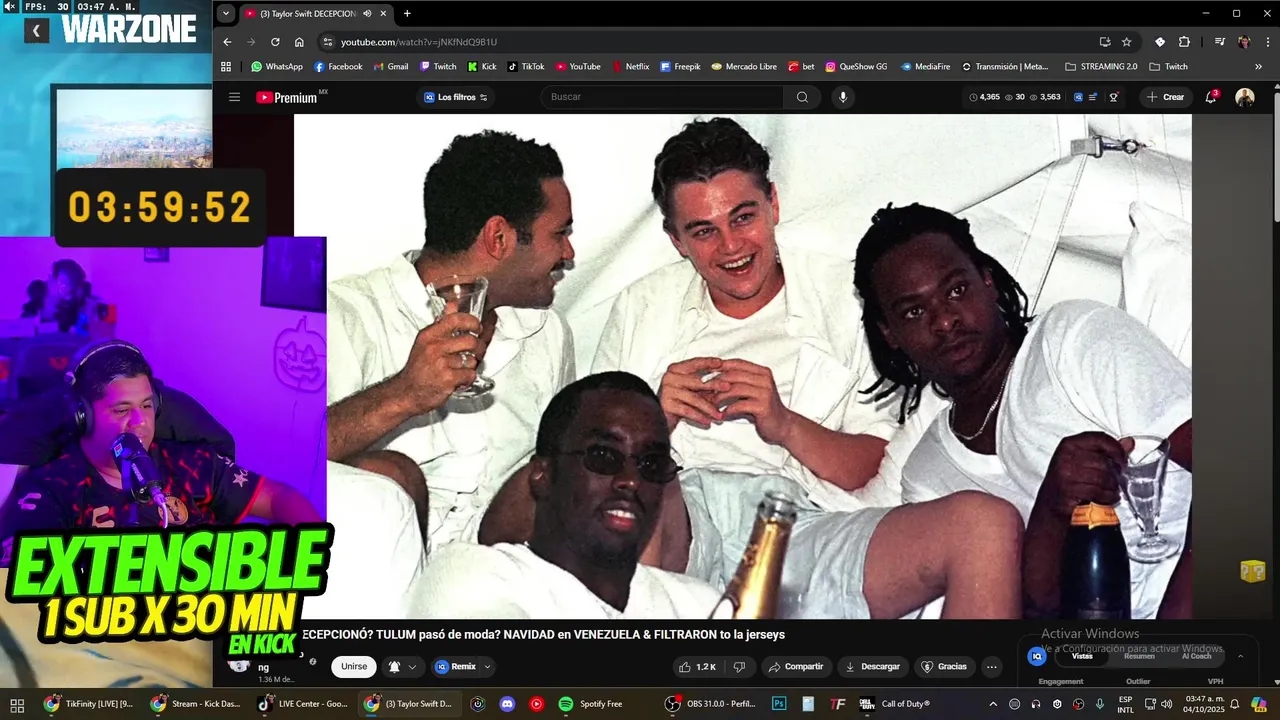Image resolution: width=1280 pixels, height=720 pixels.
Task: Open the WhatsApp bookmark
Action: tap(277, 67)
